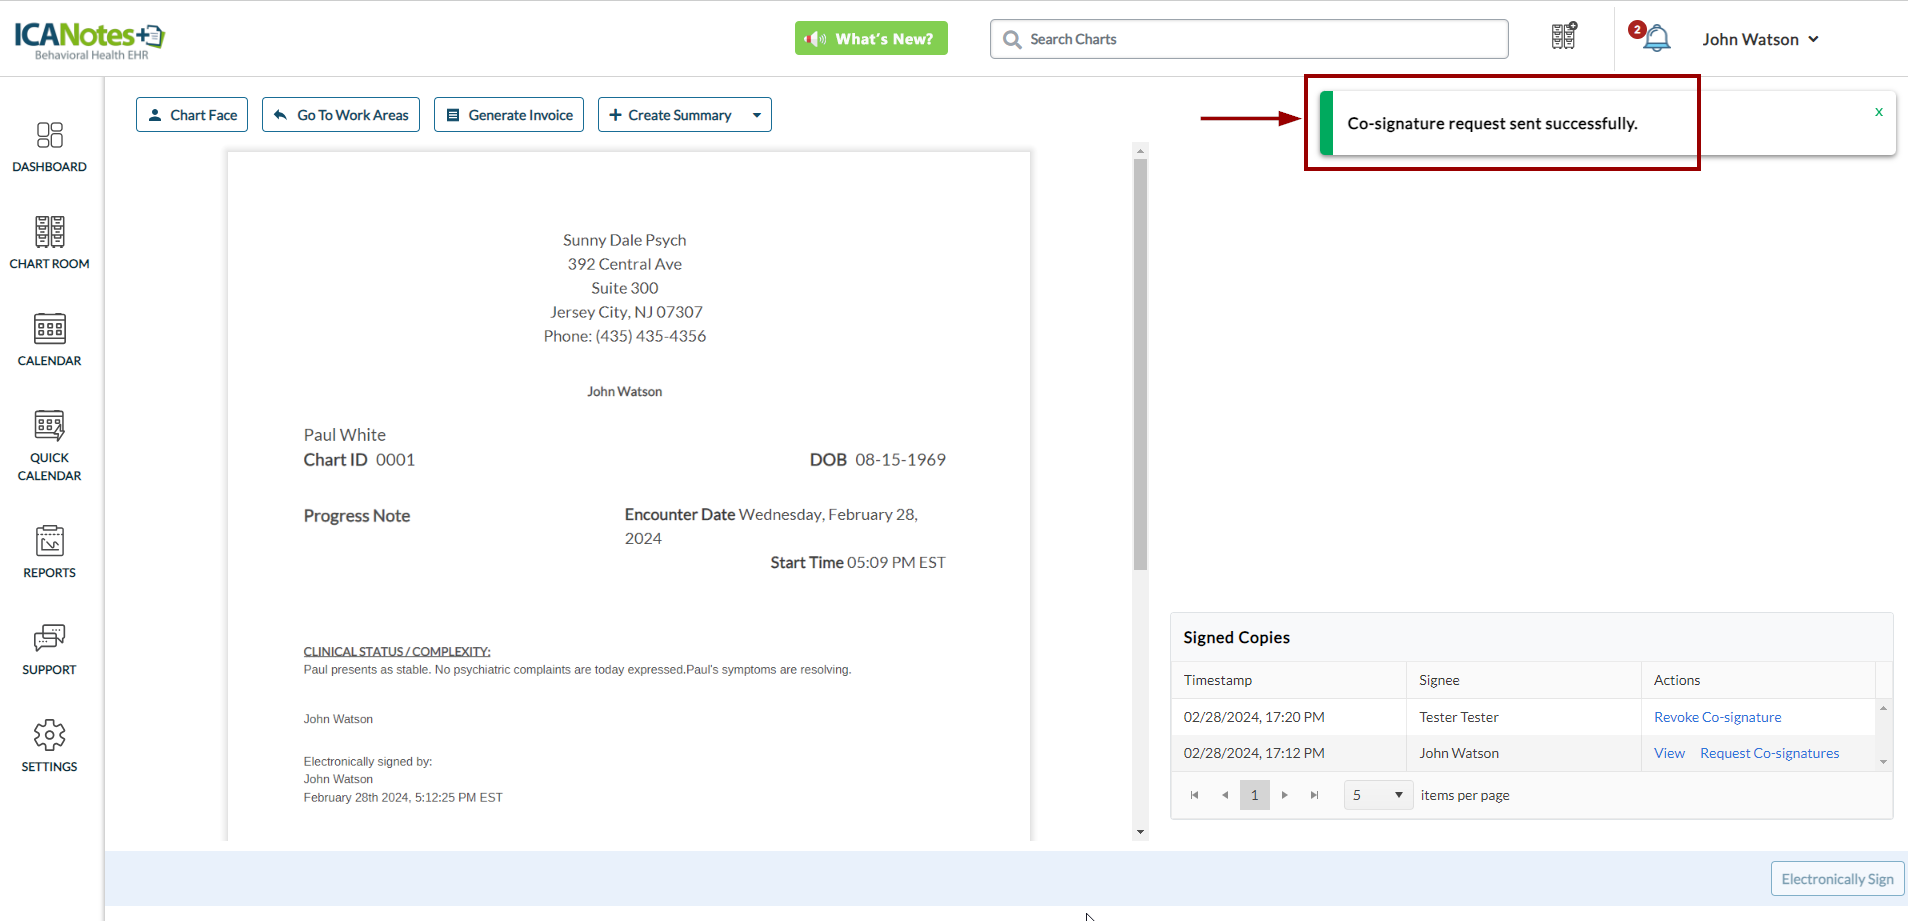Click the Co-signature request sent successfully message

coord(1492,123)
